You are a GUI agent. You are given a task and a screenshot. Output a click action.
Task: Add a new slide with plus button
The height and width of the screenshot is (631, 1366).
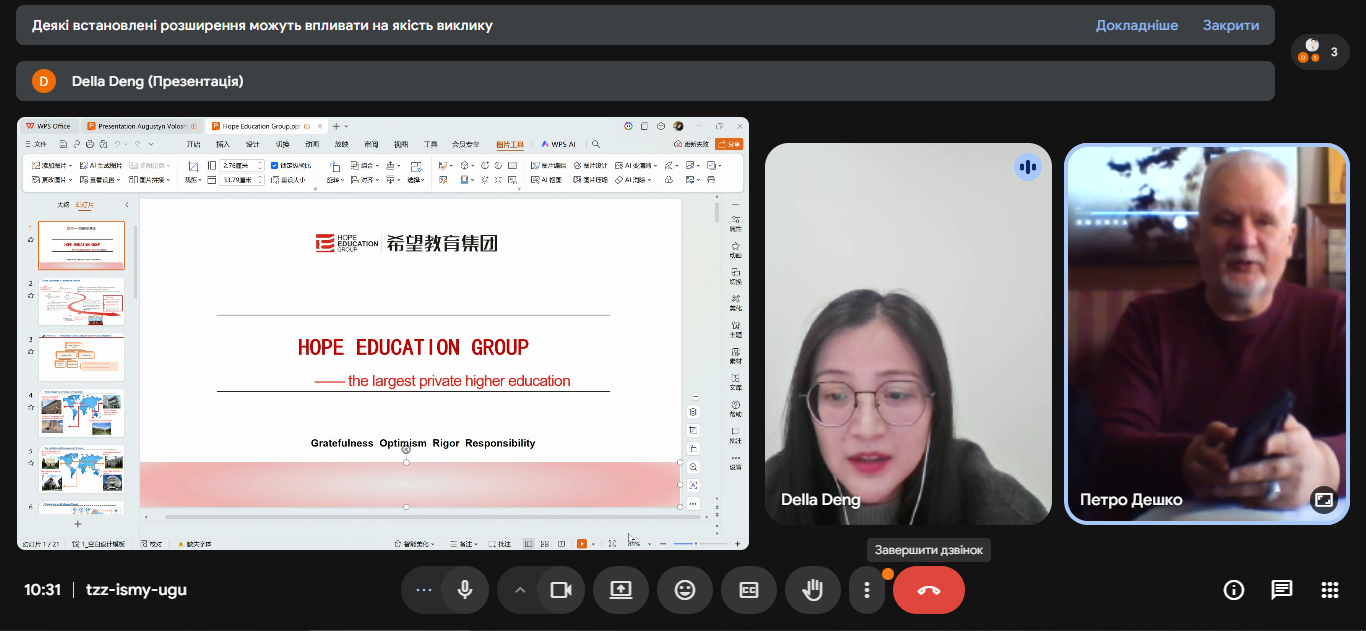click(78, 524)
